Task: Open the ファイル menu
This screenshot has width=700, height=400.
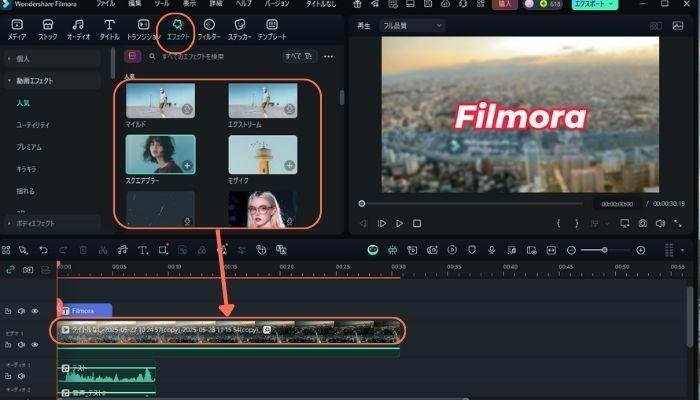Action: 105,5
